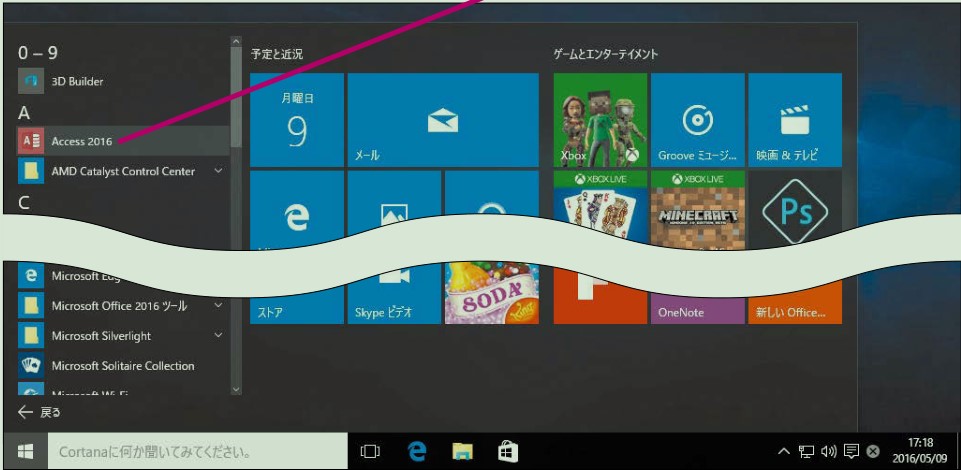Jump to the A letter group header
The width and height of the screenshot is (961, 470).
pyautogui.click(x=24, y=113)
